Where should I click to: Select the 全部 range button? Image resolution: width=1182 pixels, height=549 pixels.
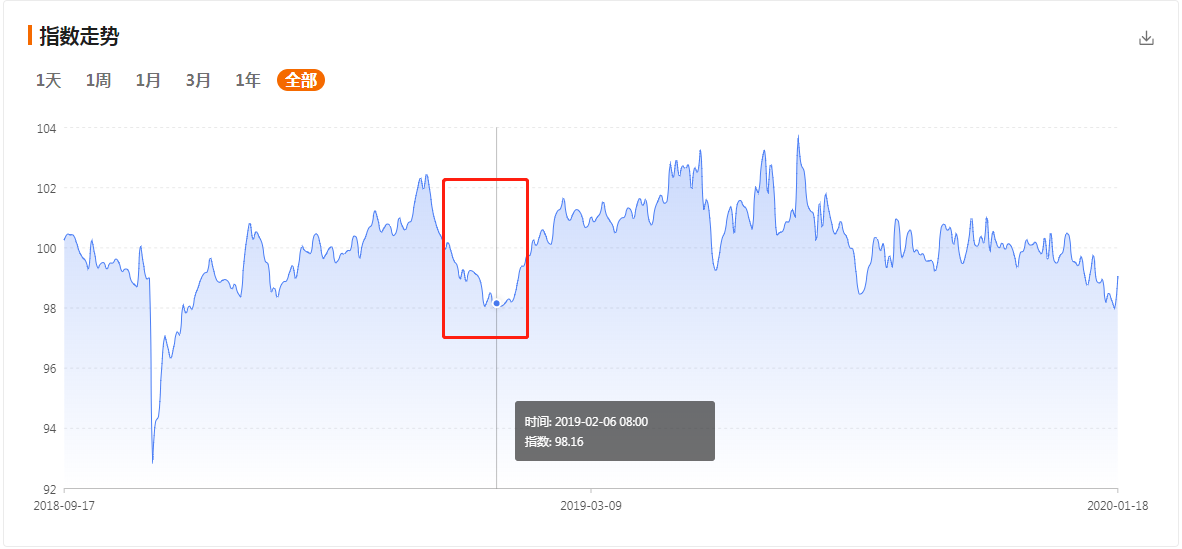[x=301, y=81]
